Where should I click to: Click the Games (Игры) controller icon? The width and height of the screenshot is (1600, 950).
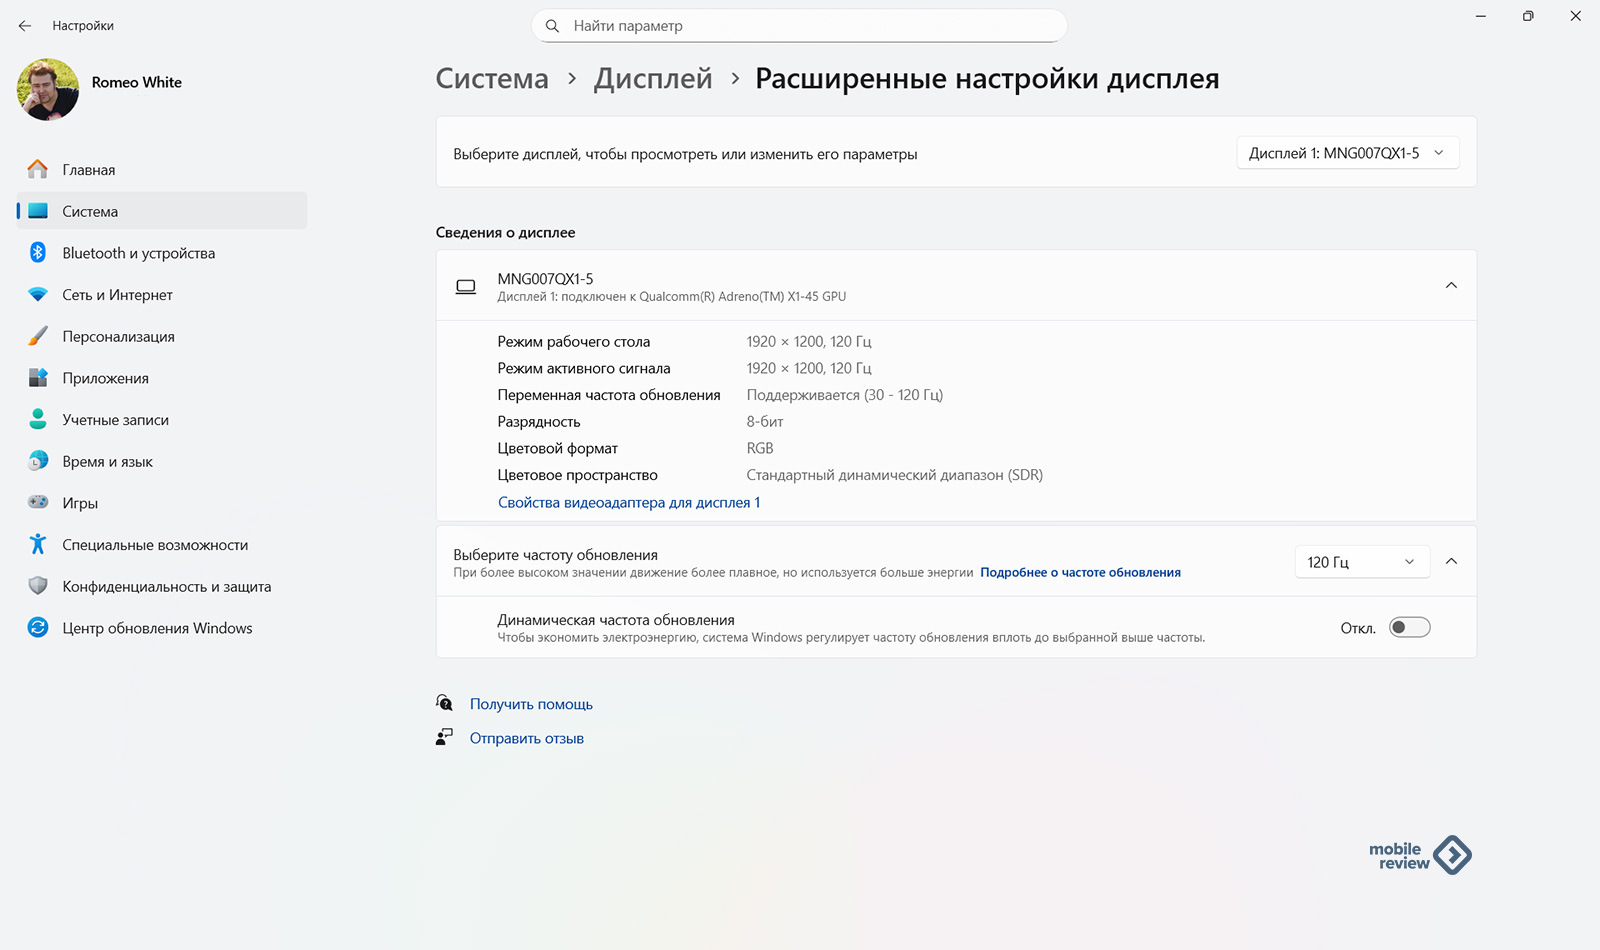pos(38,503)
